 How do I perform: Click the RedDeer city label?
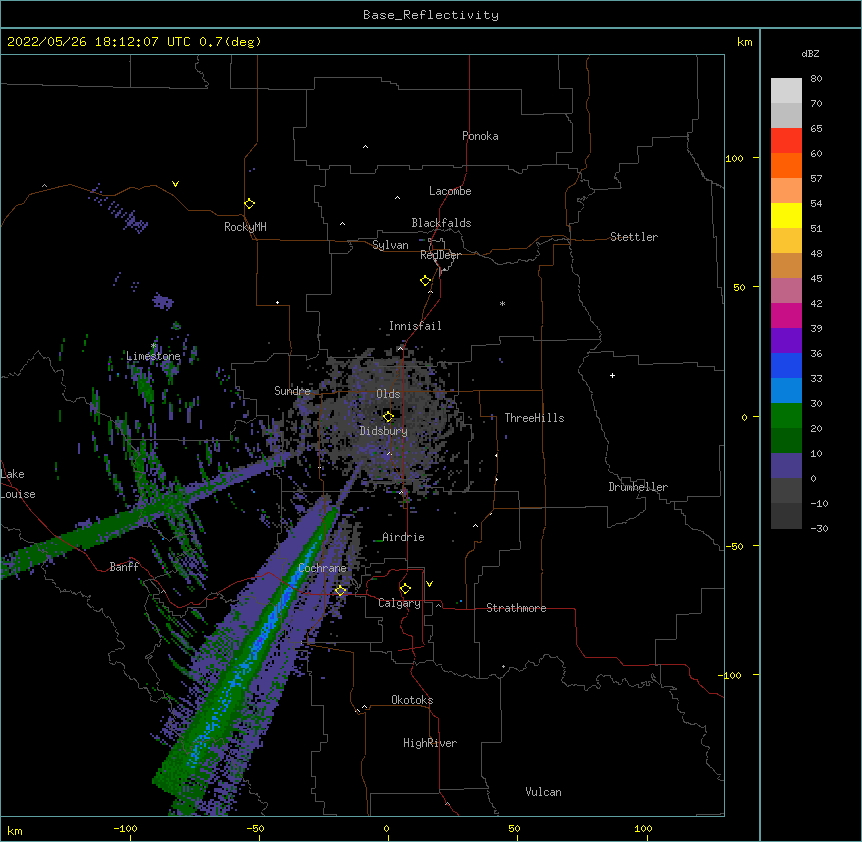[x=440, y=255]
